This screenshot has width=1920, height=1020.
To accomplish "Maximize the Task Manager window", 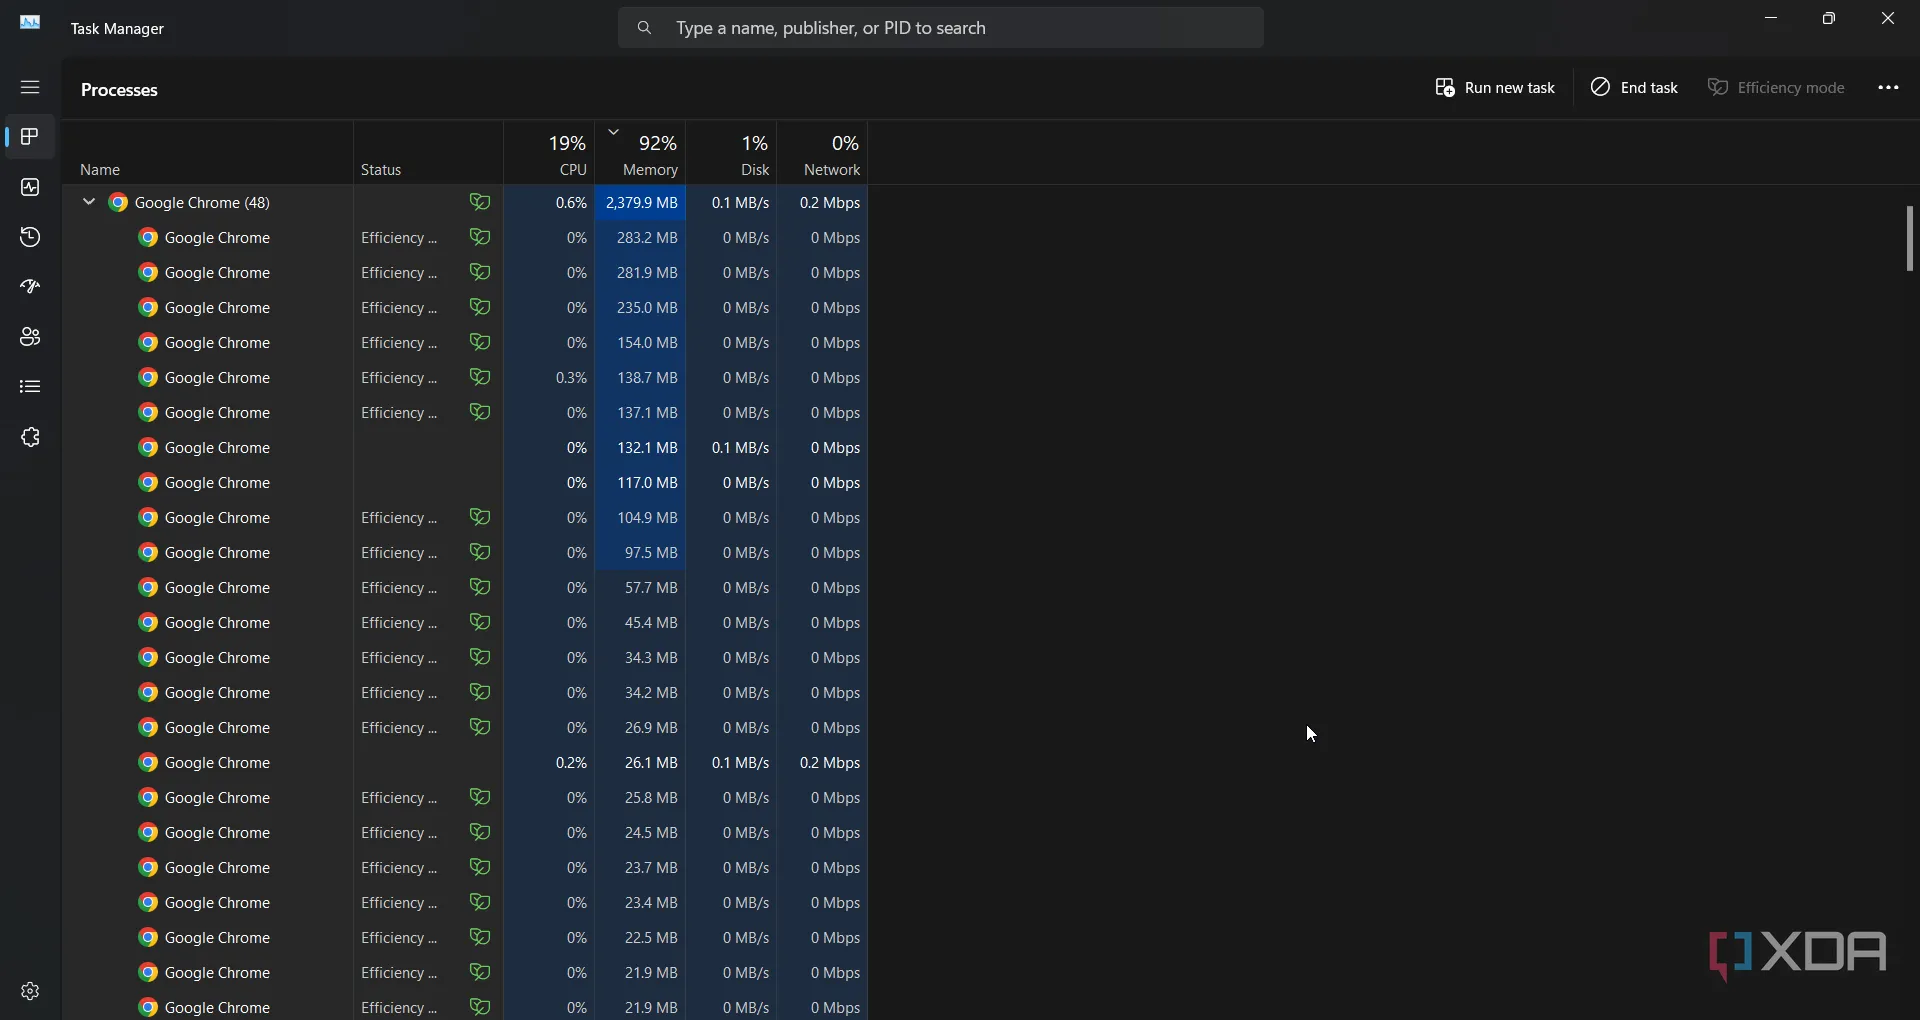I will coord(1830,19).
